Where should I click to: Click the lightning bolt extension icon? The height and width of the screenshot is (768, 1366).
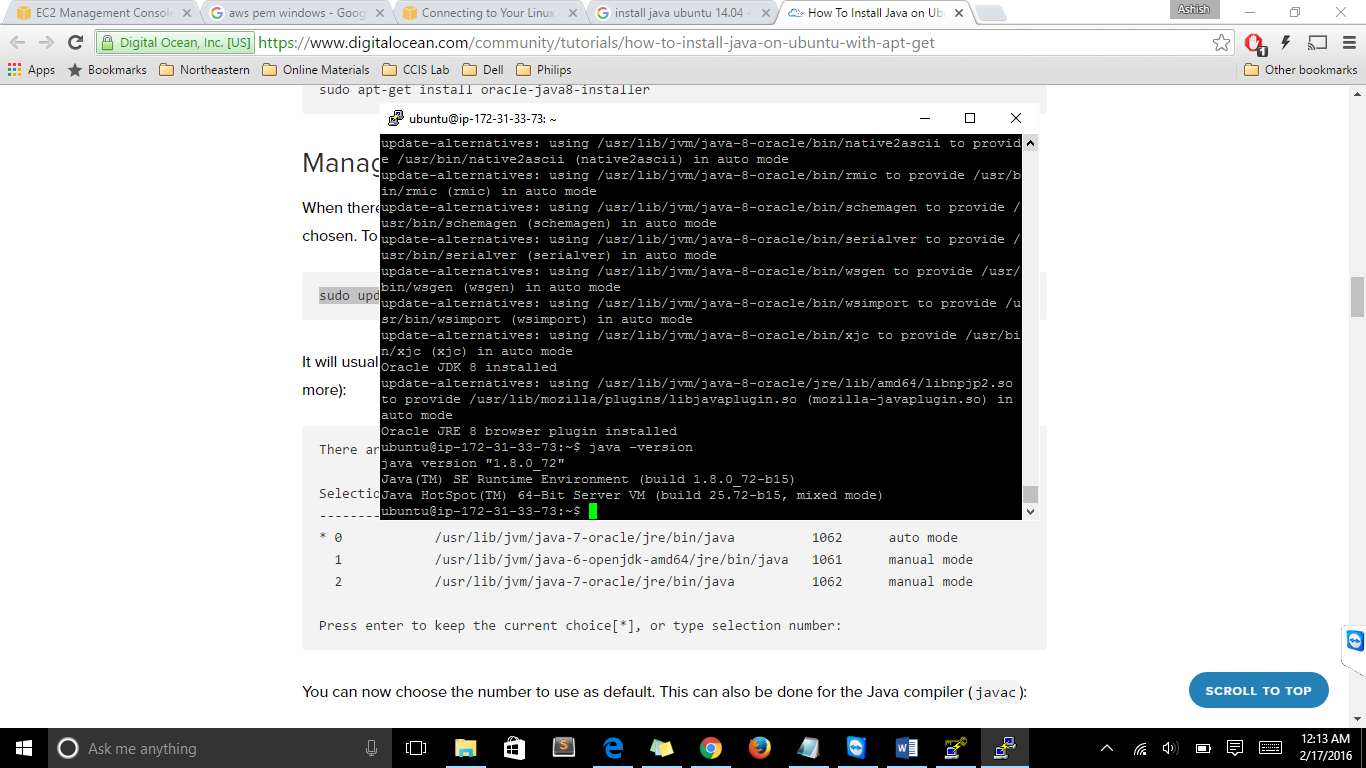click(1286, 43)
